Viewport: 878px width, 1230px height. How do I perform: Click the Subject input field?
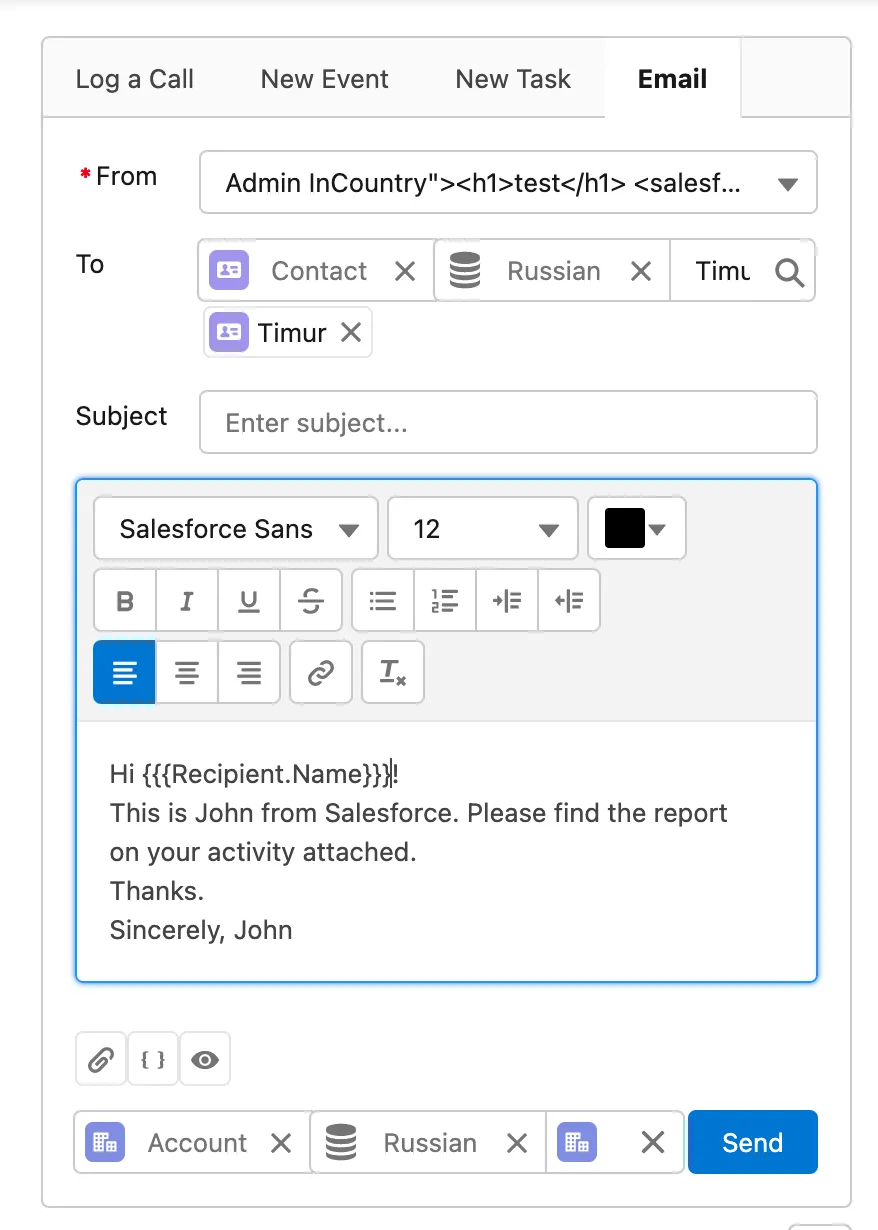point(508,423)
